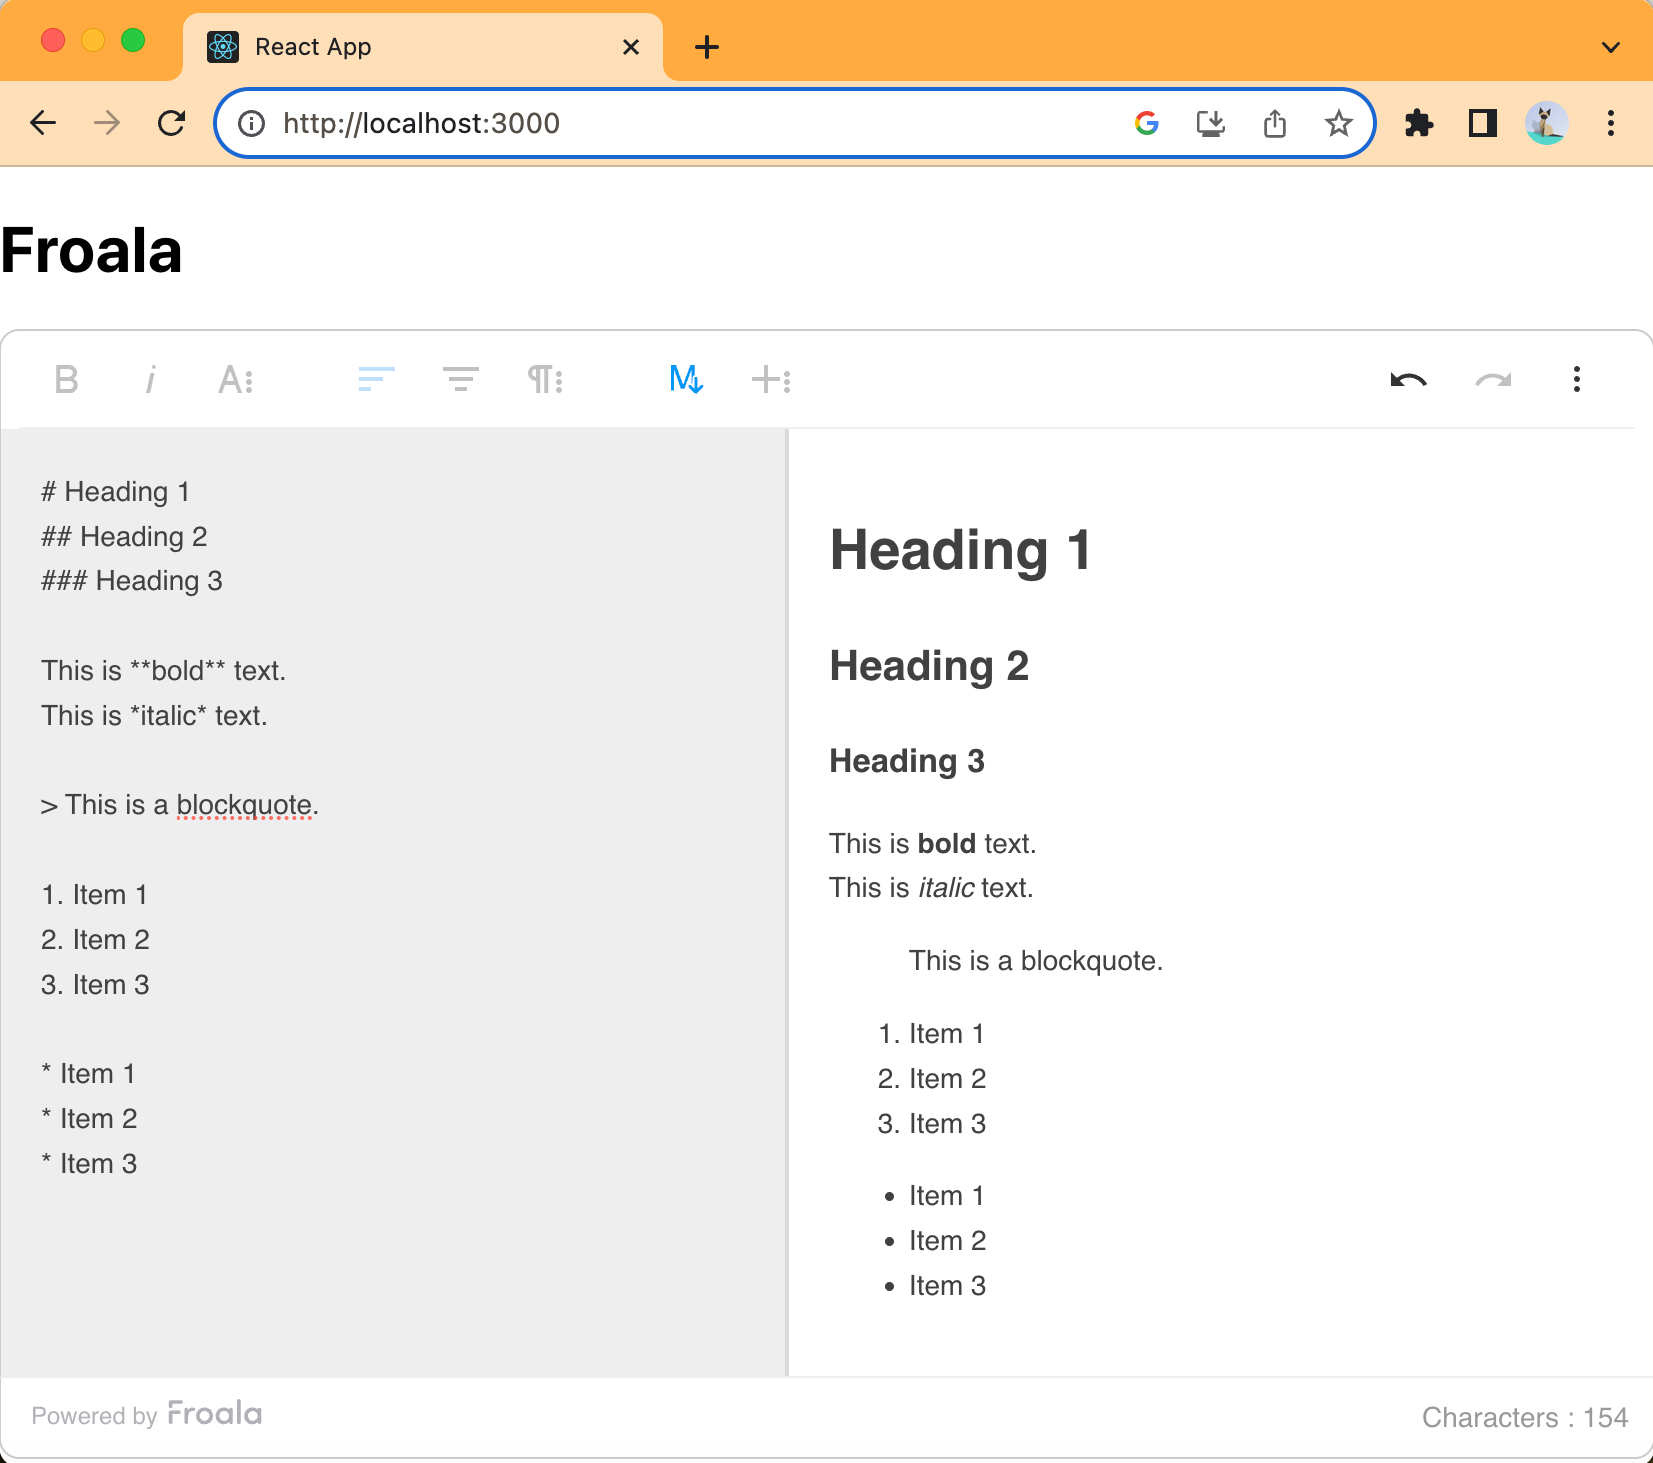Toggle the browser side panel
This screenshot has height=1463, width=1653.
tap(1482, 123)
